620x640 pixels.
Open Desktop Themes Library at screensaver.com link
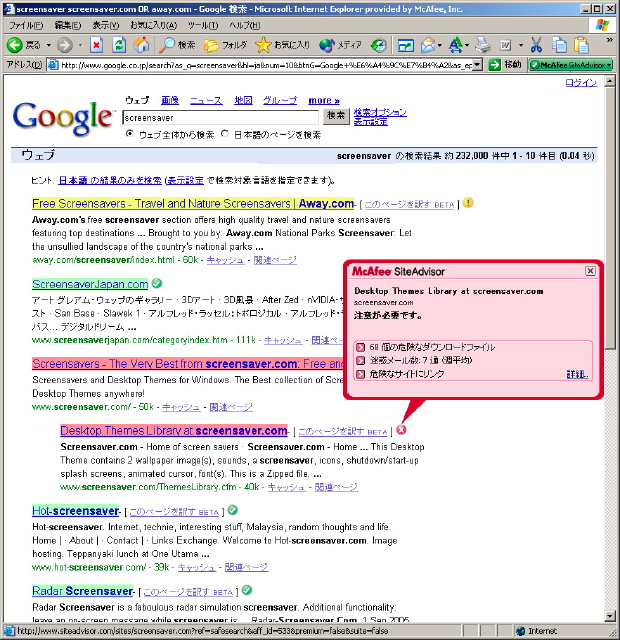click(x=174, y=431)
